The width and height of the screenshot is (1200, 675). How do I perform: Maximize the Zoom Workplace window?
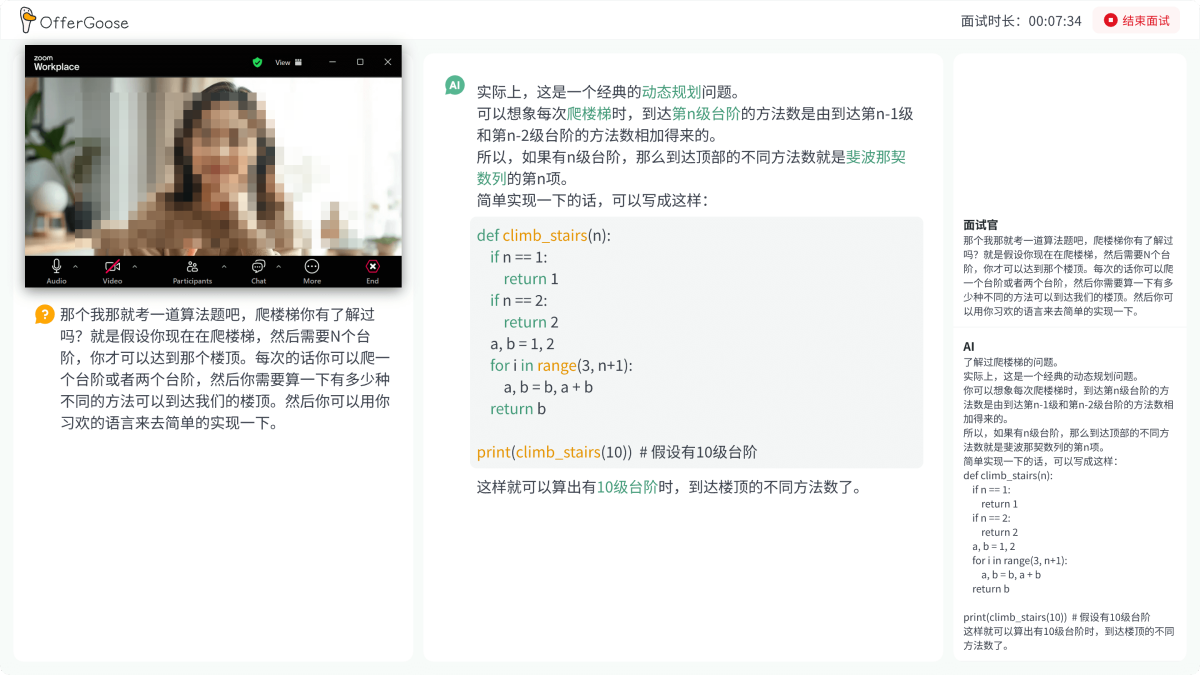tap(360, 62)
